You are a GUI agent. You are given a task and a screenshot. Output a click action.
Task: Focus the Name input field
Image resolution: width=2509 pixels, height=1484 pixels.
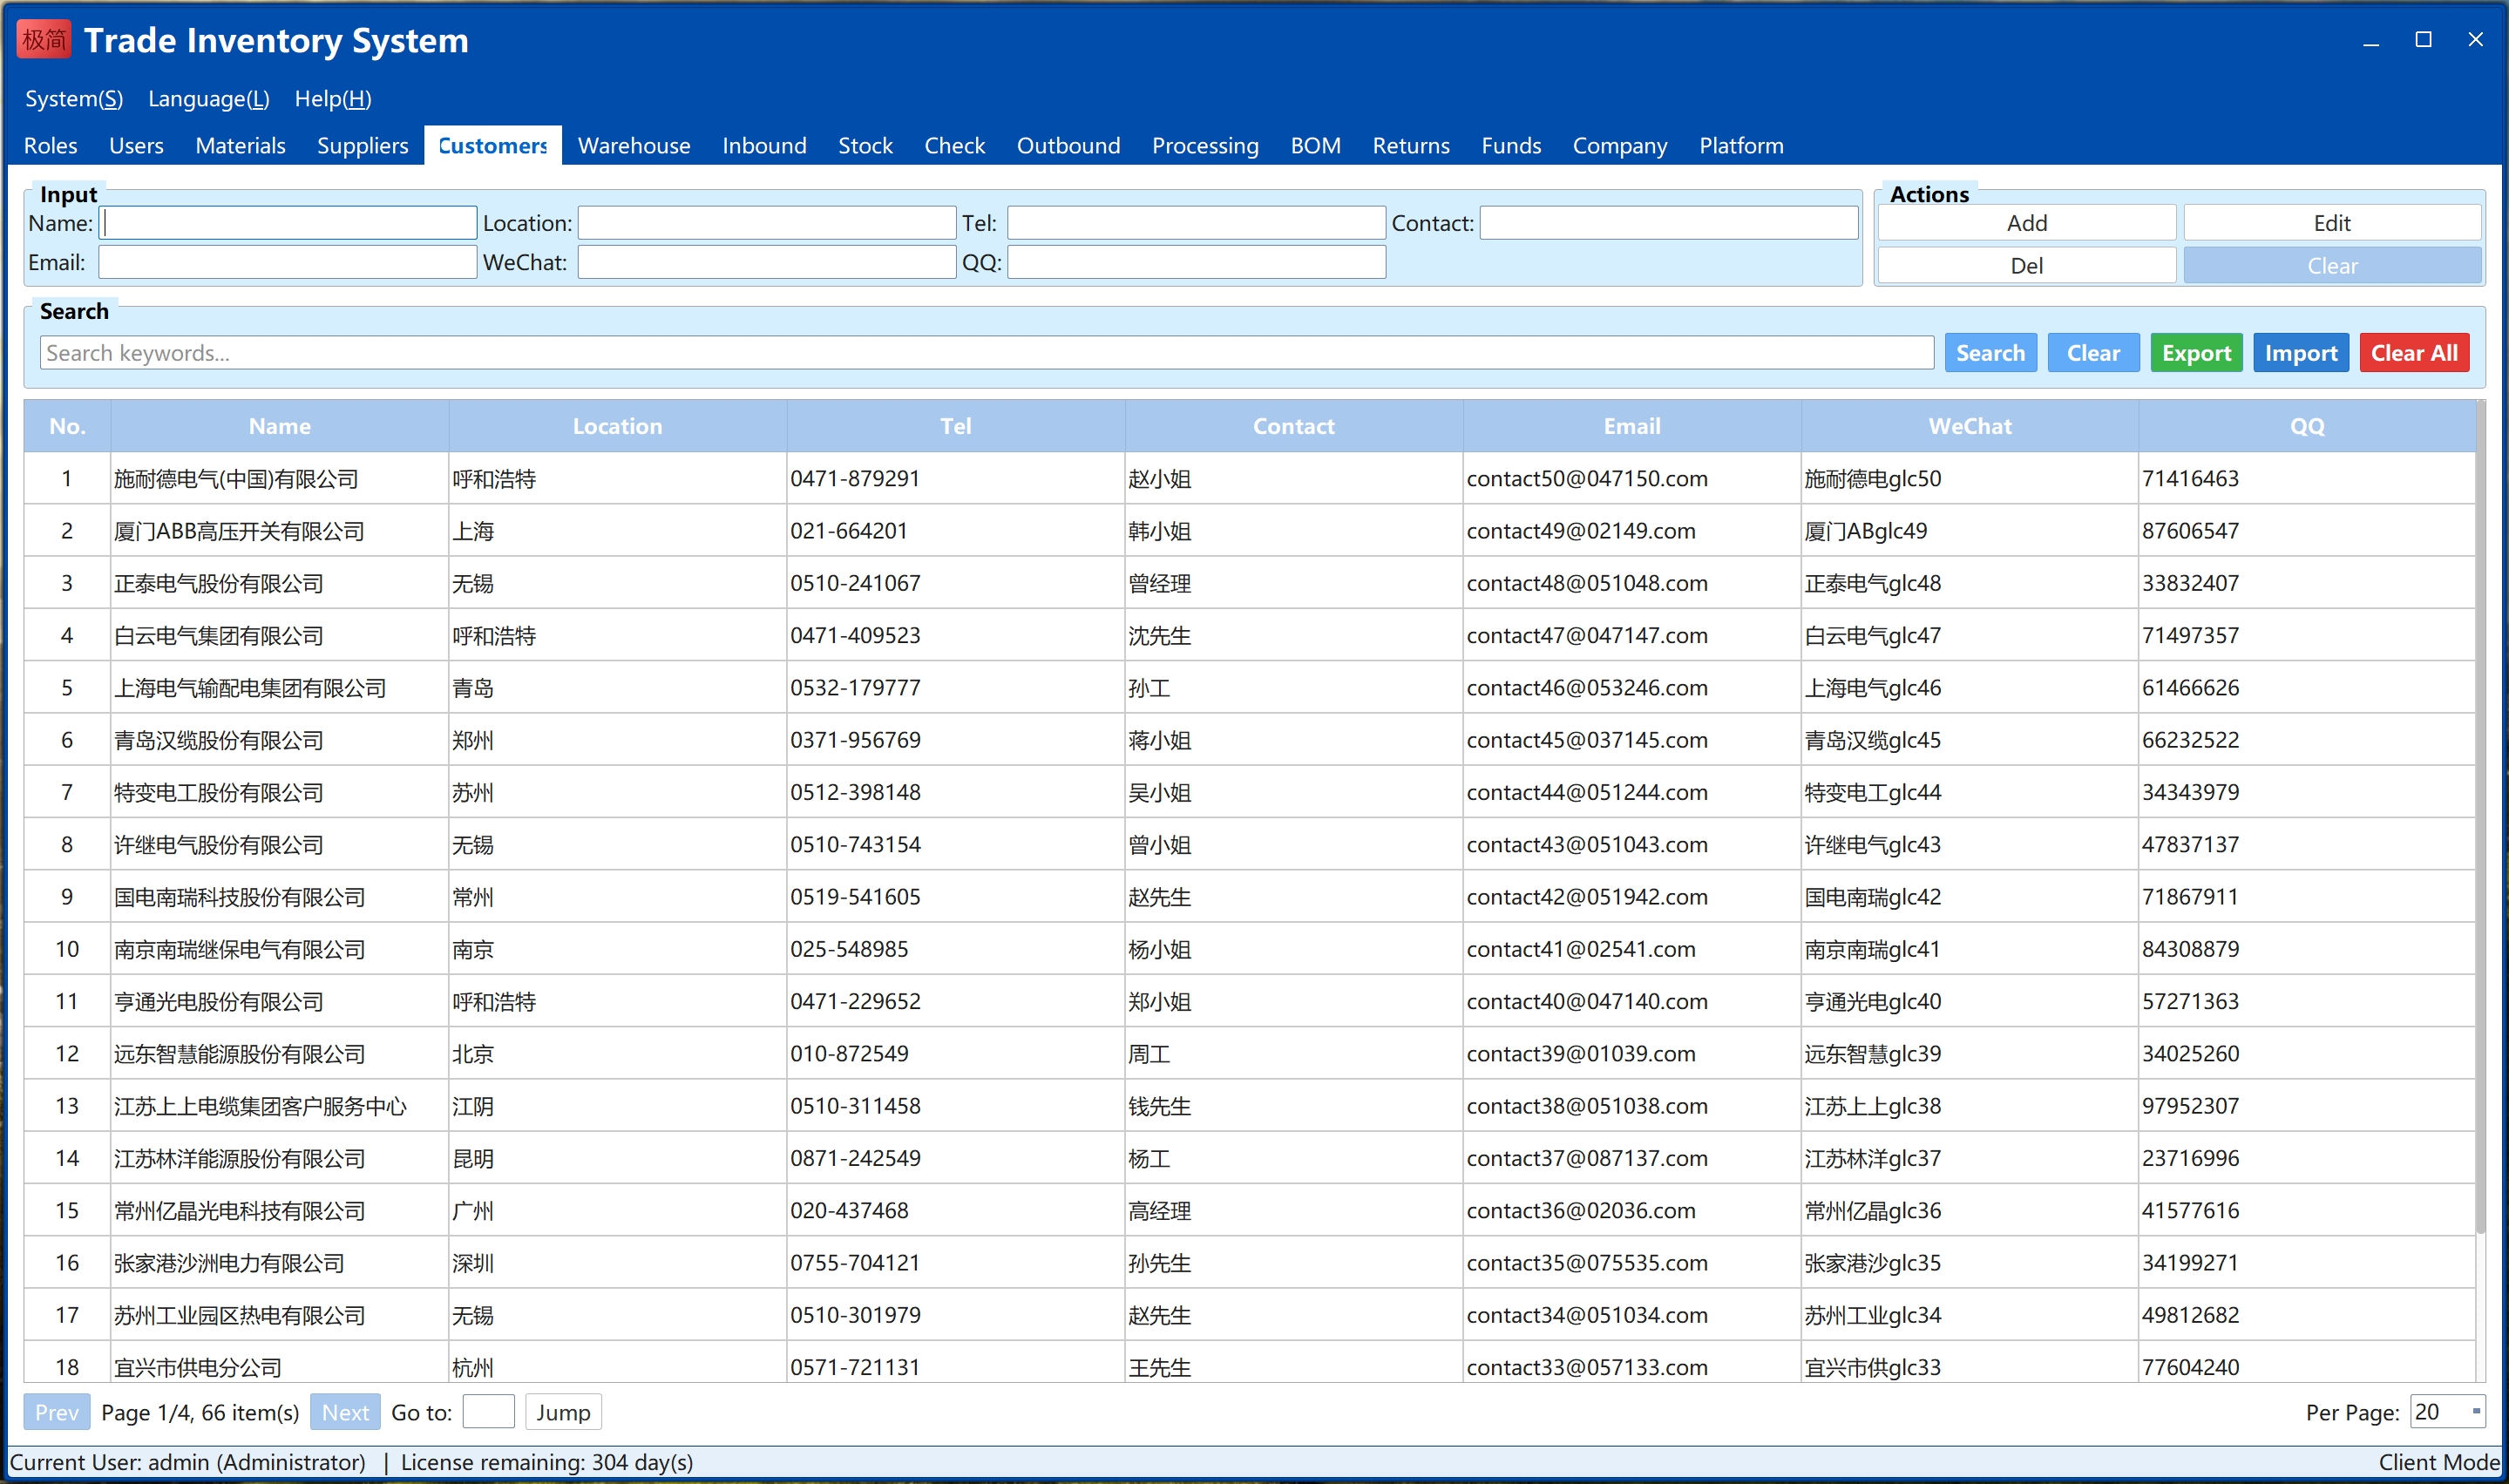(x=288, y=223)
